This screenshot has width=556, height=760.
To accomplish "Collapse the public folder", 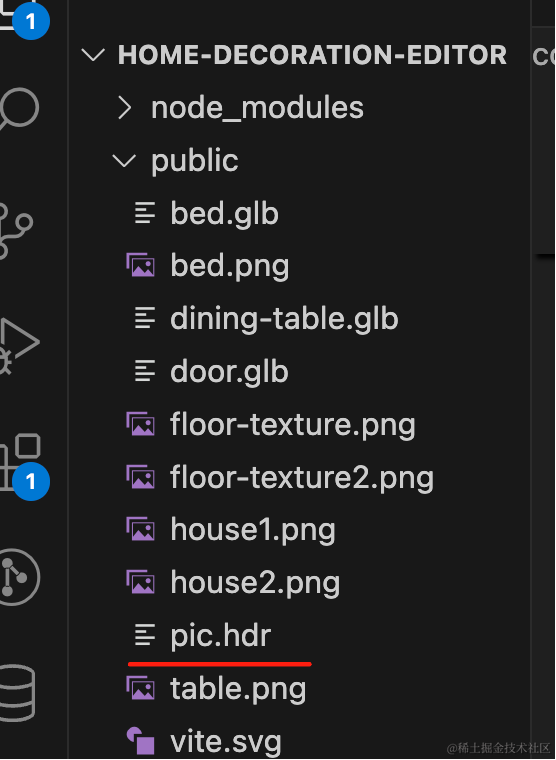I will (x=194, y=160).
